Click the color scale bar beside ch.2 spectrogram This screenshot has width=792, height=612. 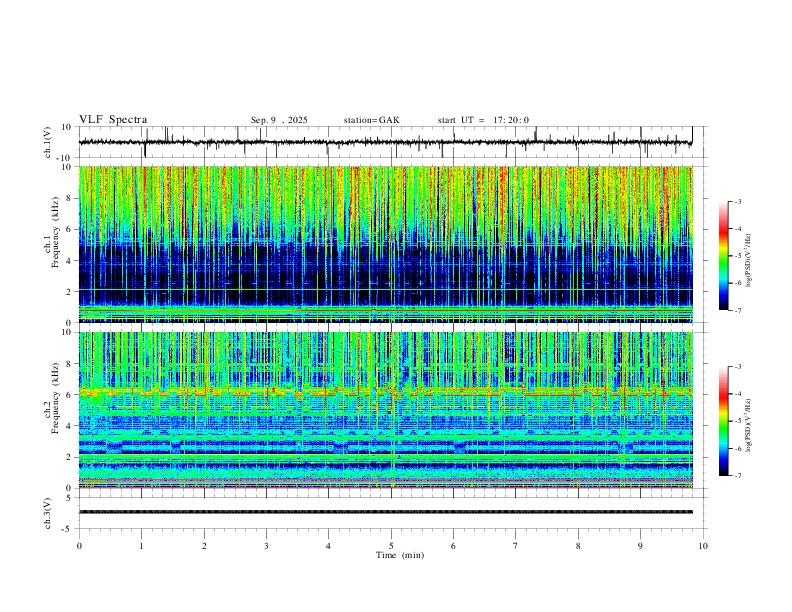[x=724, y=421]
